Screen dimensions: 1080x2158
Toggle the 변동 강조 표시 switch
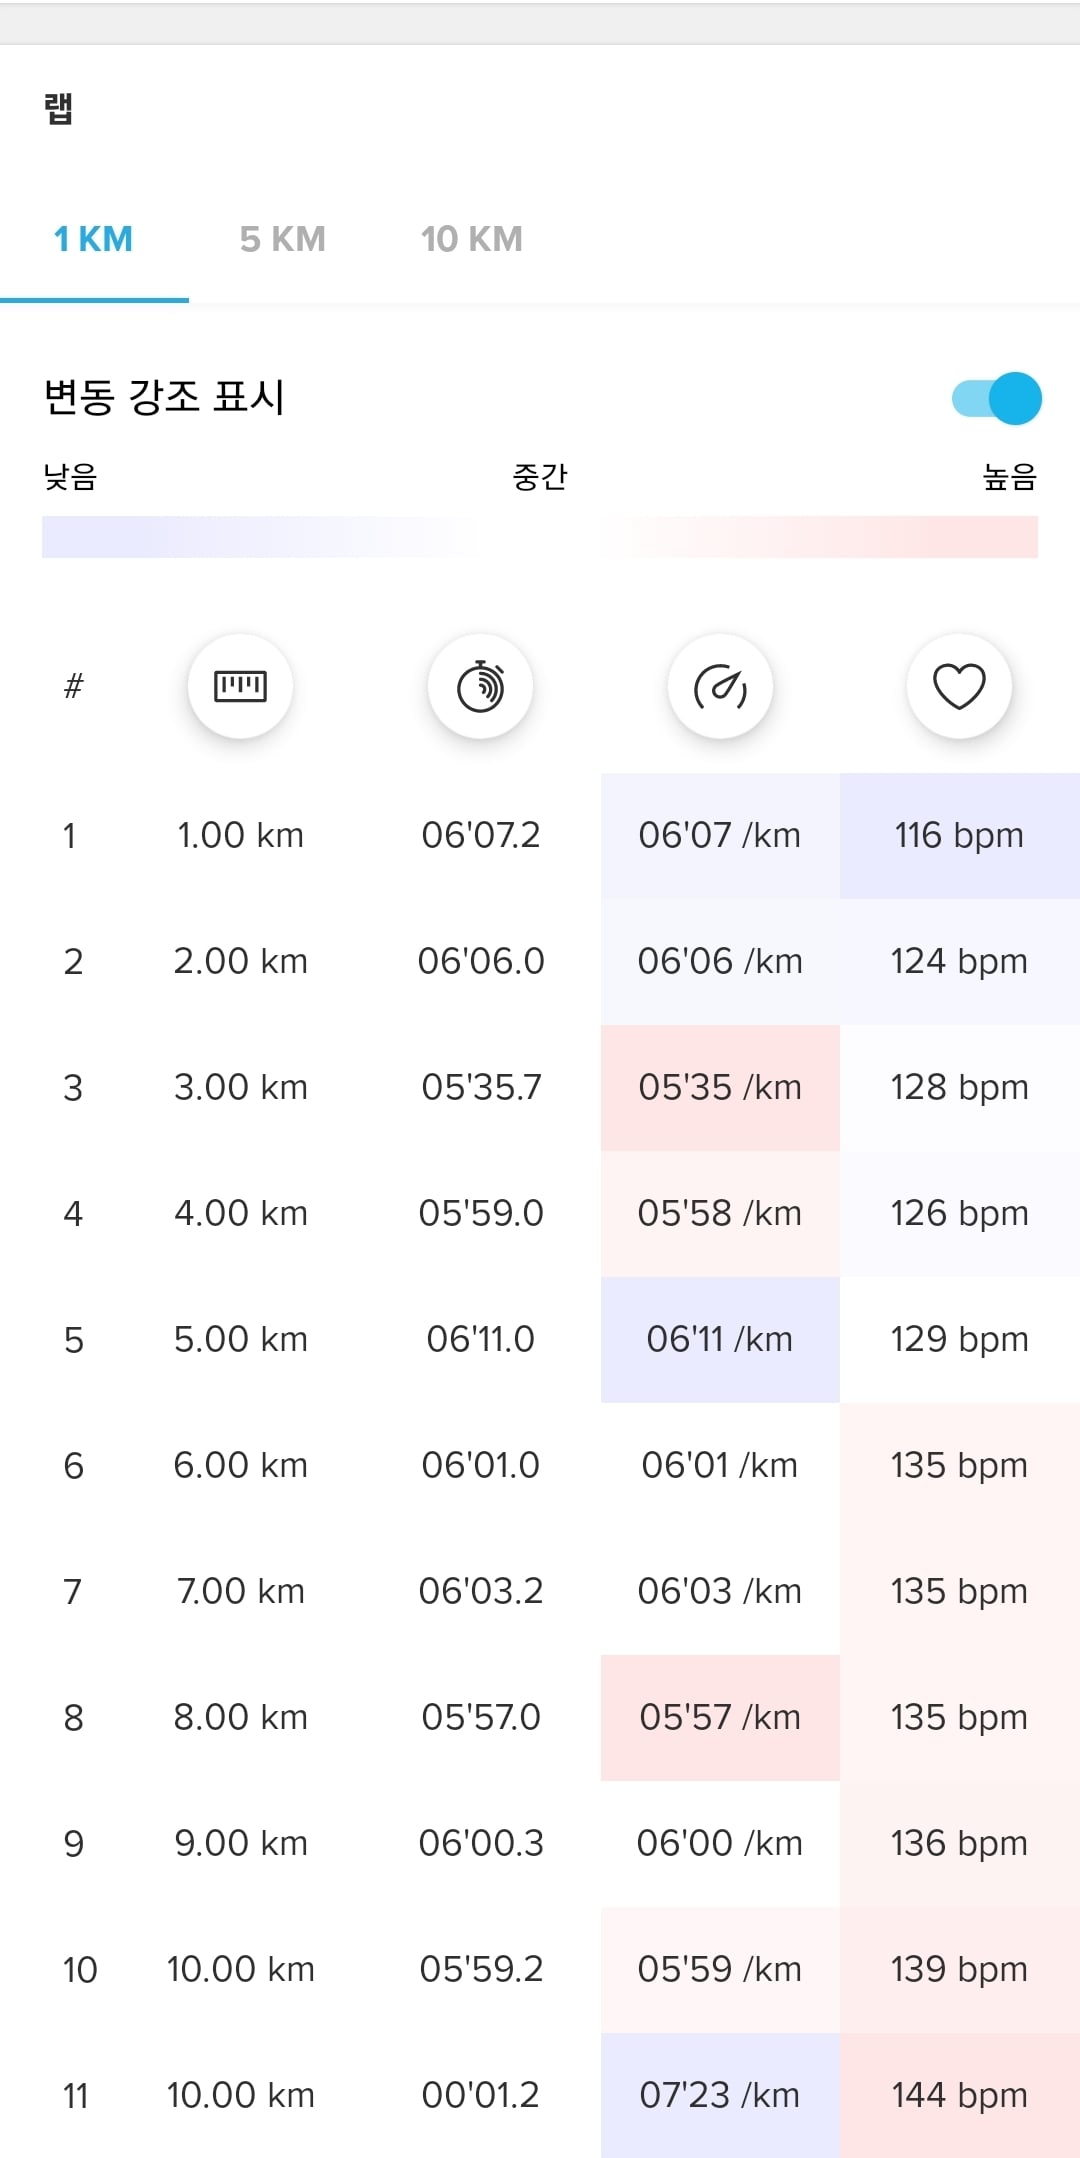(x=997, y=398)
